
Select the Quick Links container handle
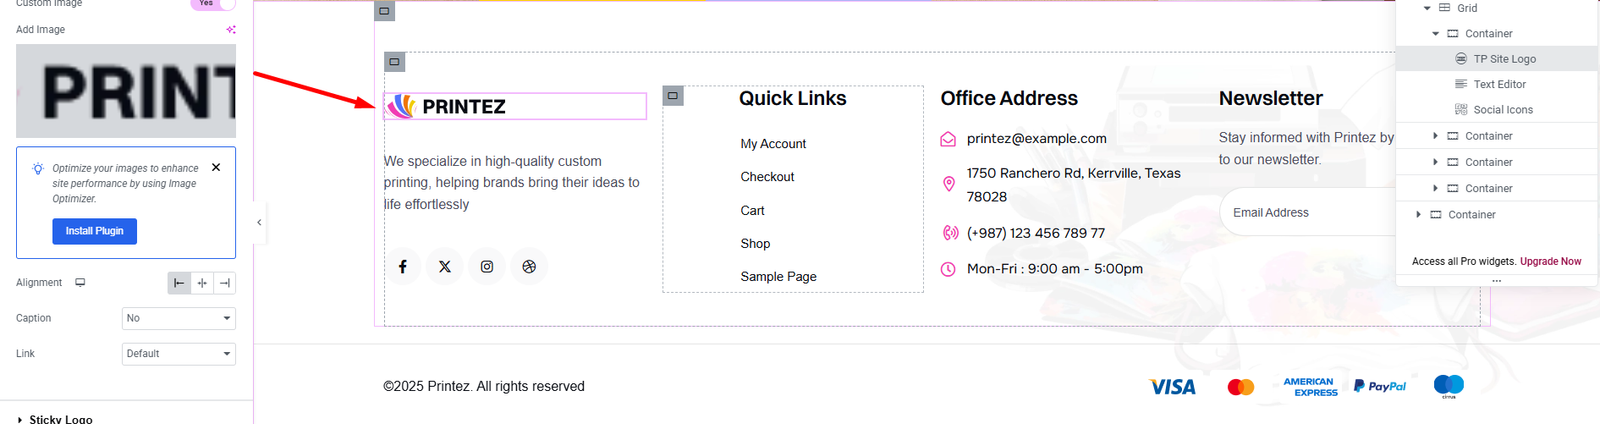[x=673, y=96]
